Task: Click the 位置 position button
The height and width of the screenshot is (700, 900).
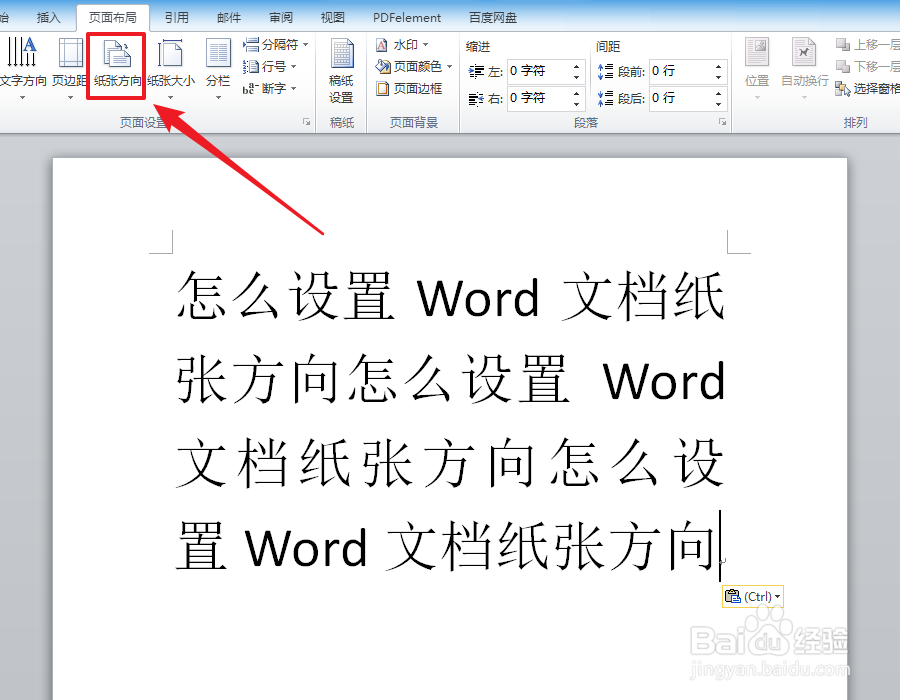Action: pos(757,68)
